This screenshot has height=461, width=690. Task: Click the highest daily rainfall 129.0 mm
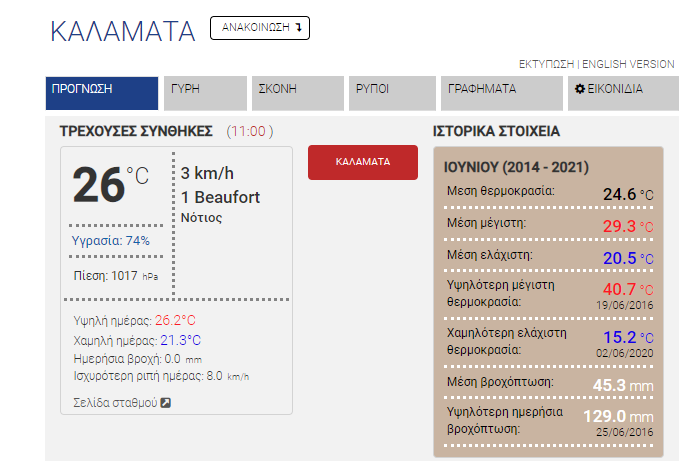(618, 416)
